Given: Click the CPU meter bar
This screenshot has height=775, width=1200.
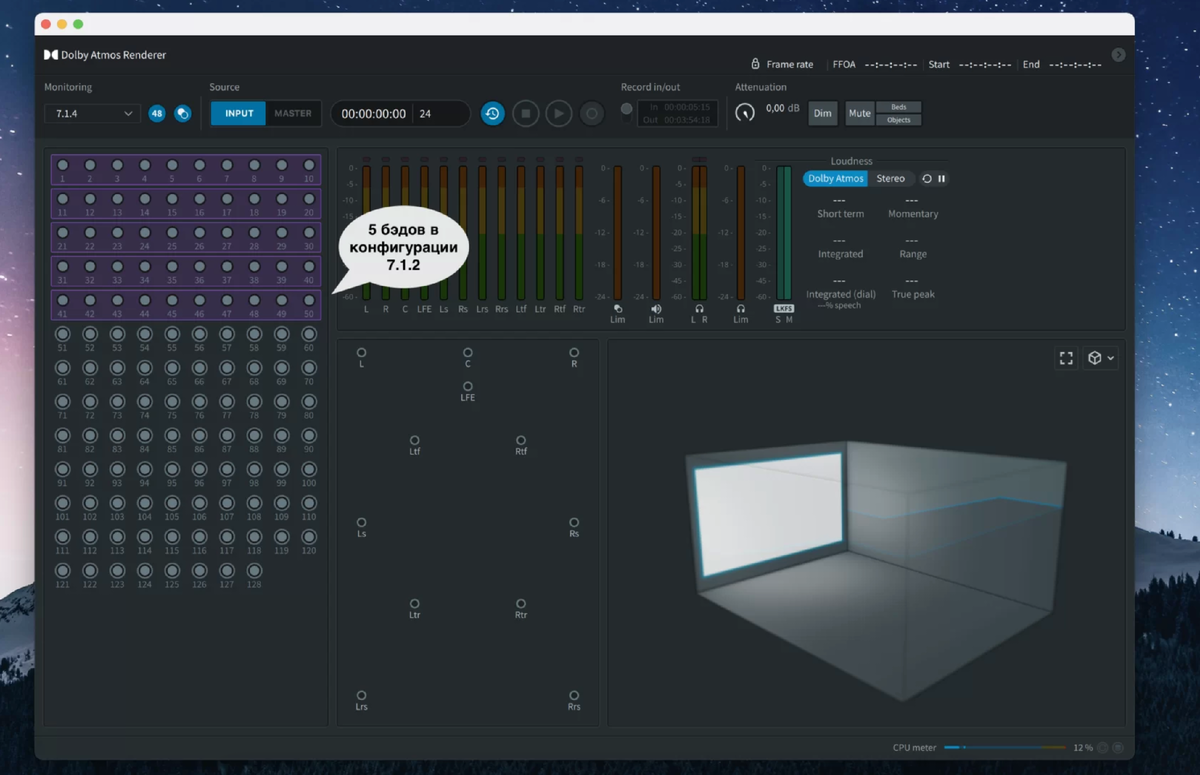Looking at the screenshot, I should point(1005,747).
